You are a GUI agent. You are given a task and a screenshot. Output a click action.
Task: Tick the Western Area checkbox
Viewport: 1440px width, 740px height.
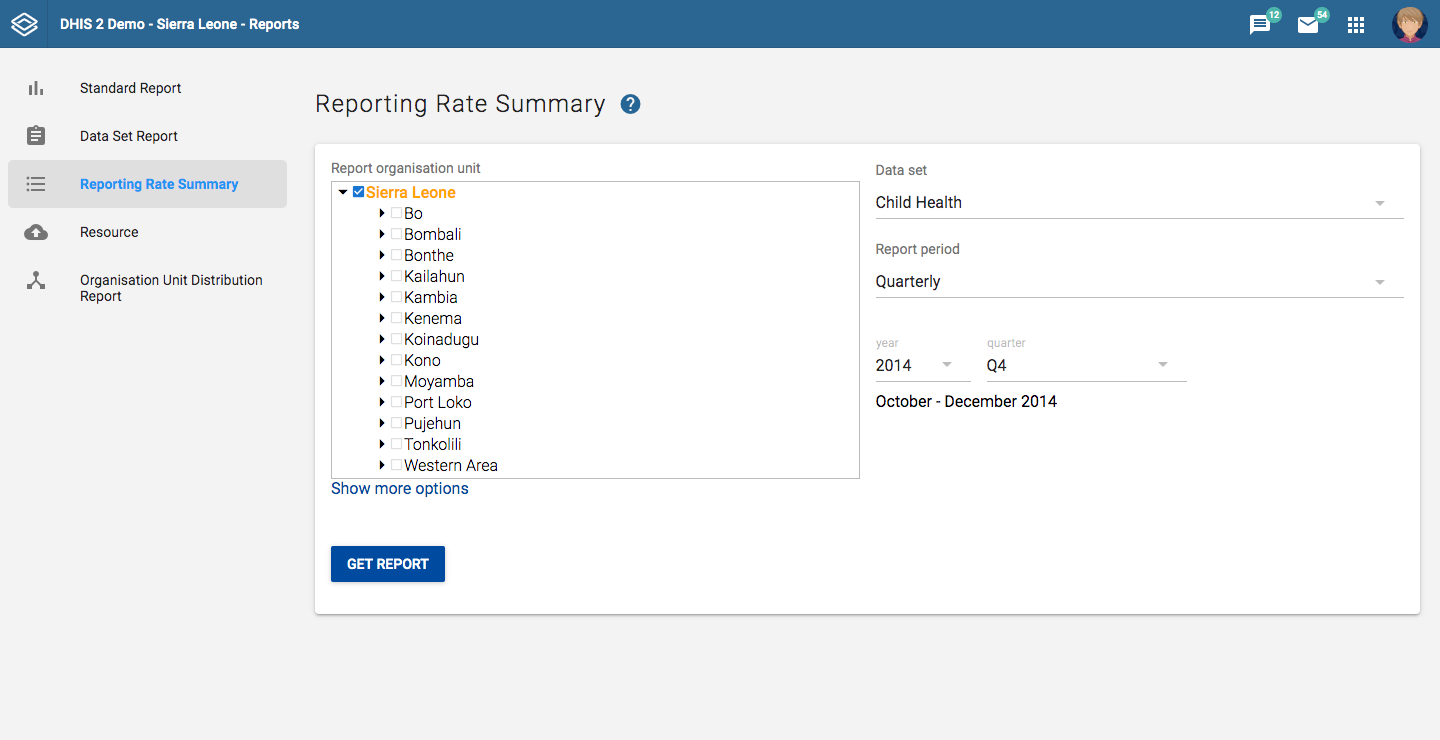pos(397,465)
